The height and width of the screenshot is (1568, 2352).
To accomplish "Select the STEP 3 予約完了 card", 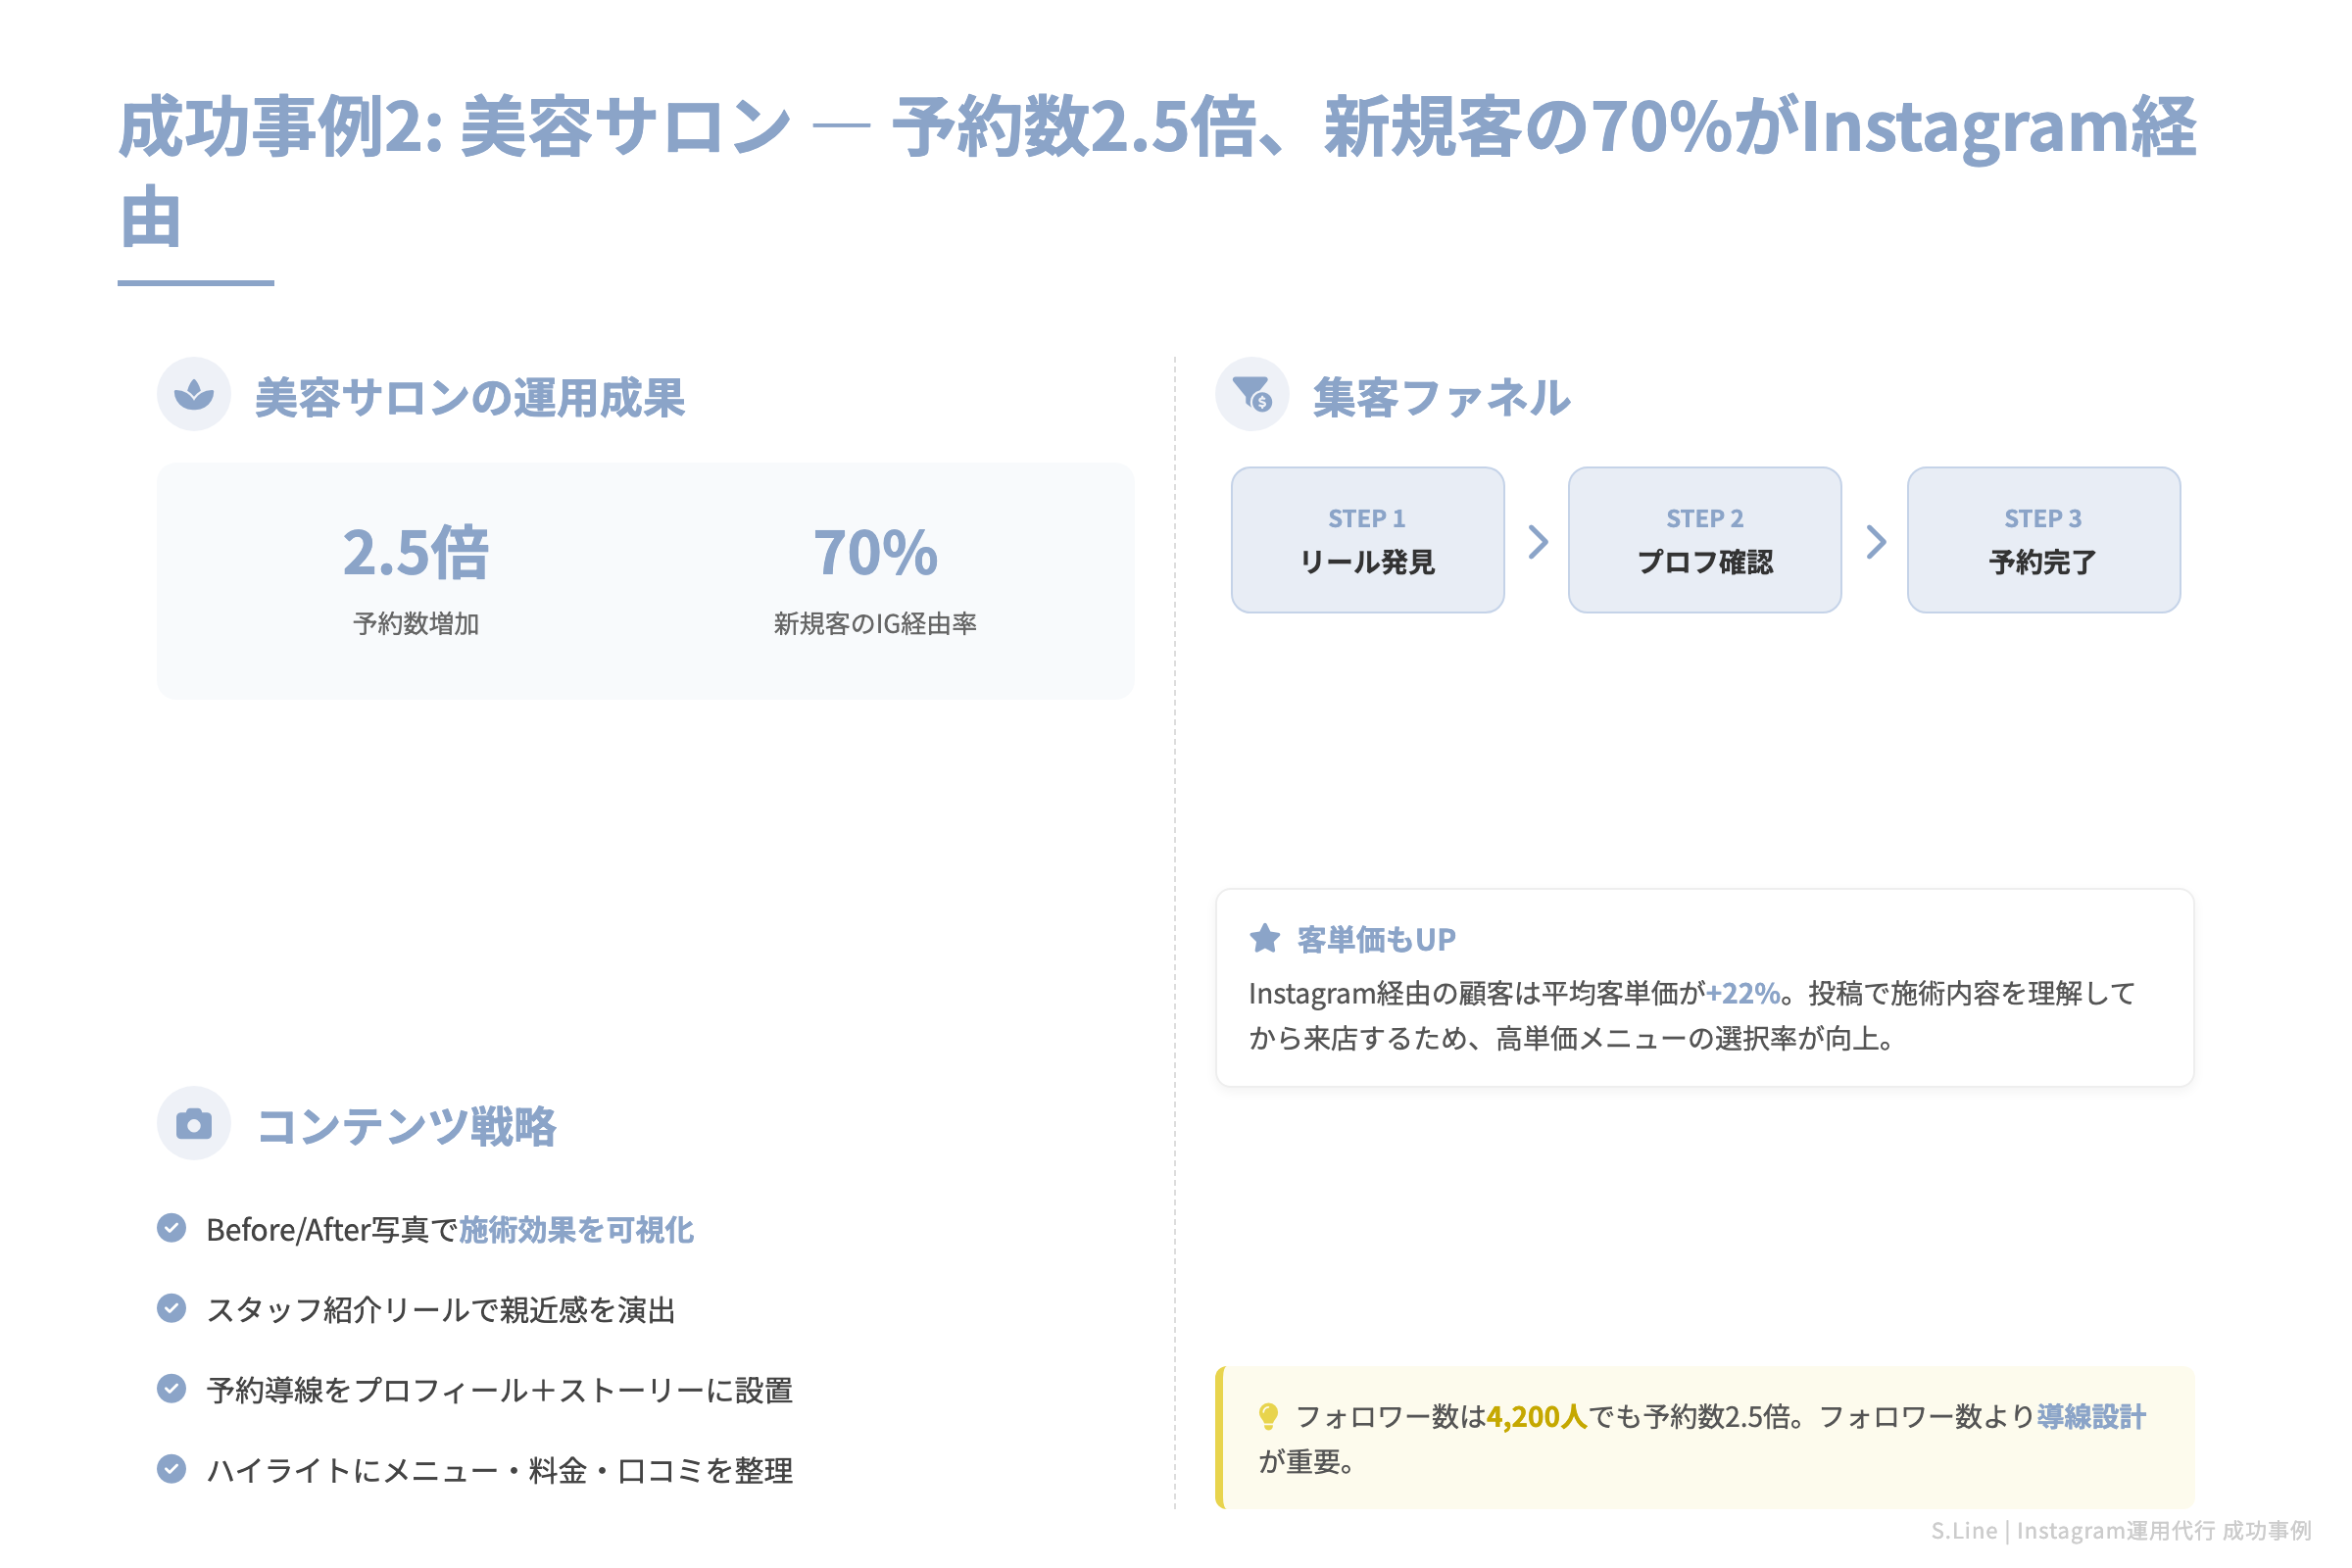I will pos(2043,540).
